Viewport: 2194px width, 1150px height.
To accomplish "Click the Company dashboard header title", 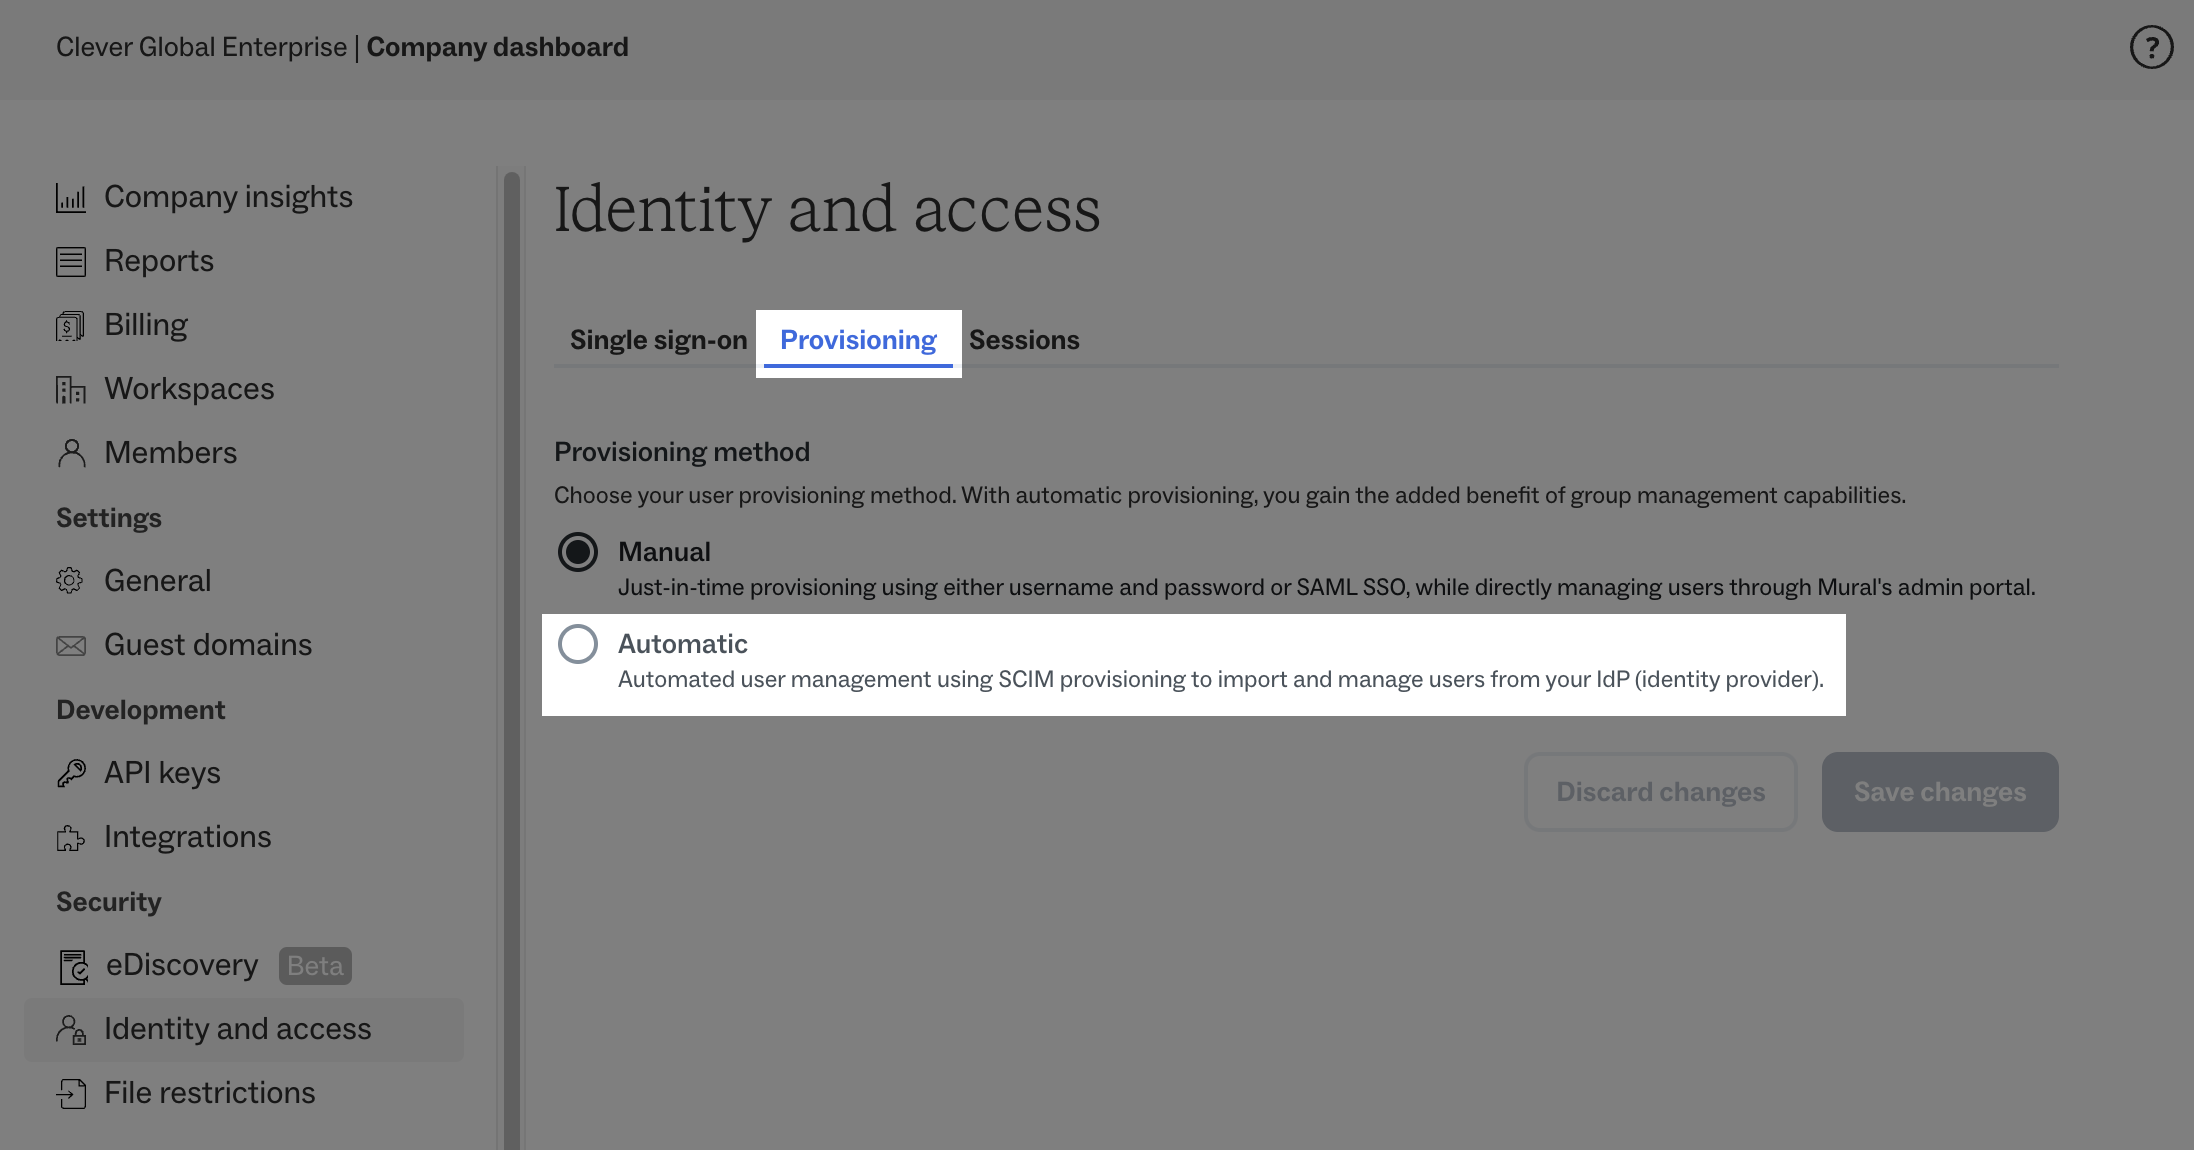I will [x=497, y=47].
